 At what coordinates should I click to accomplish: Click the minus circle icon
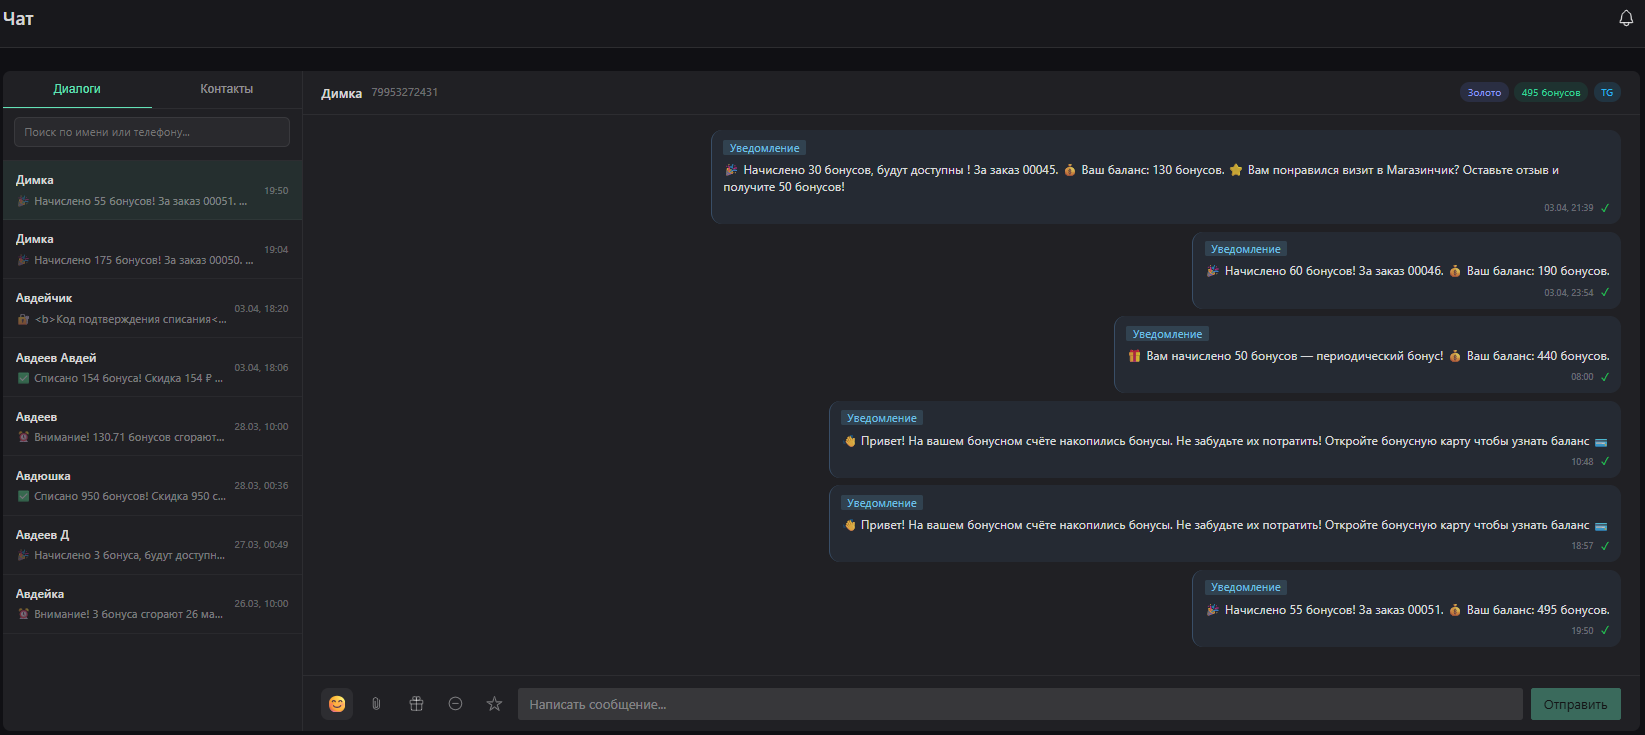click(455, 704)
